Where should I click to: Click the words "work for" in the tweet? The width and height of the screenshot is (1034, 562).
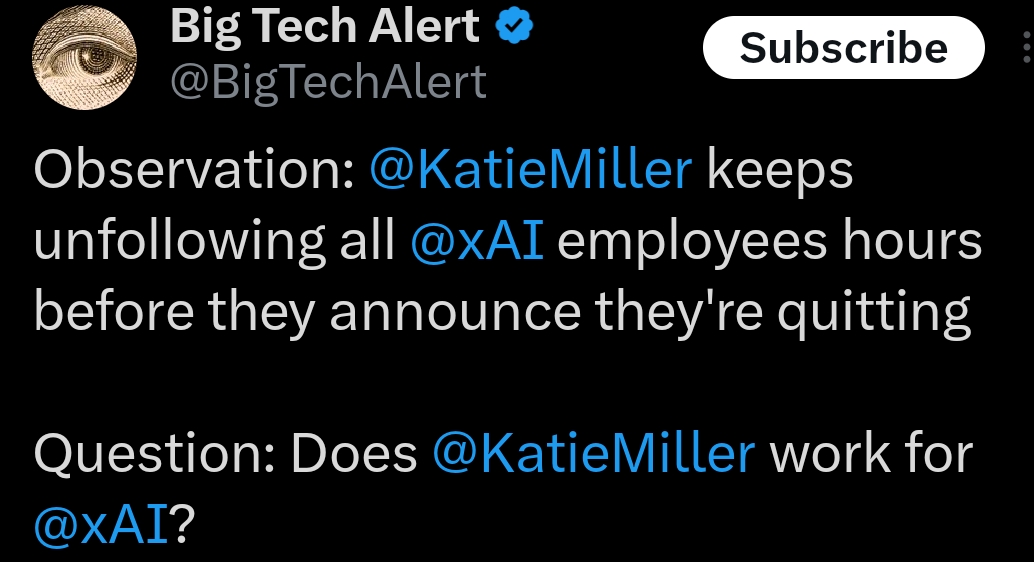pos(870,454)
